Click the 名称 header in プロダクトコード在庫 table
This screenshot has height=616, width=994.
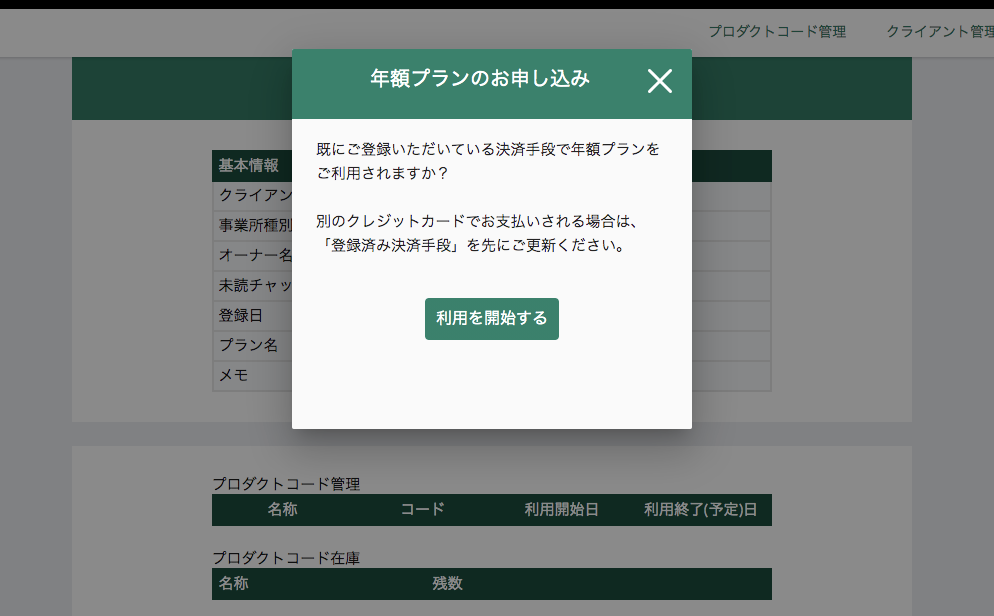click(233, 584)
